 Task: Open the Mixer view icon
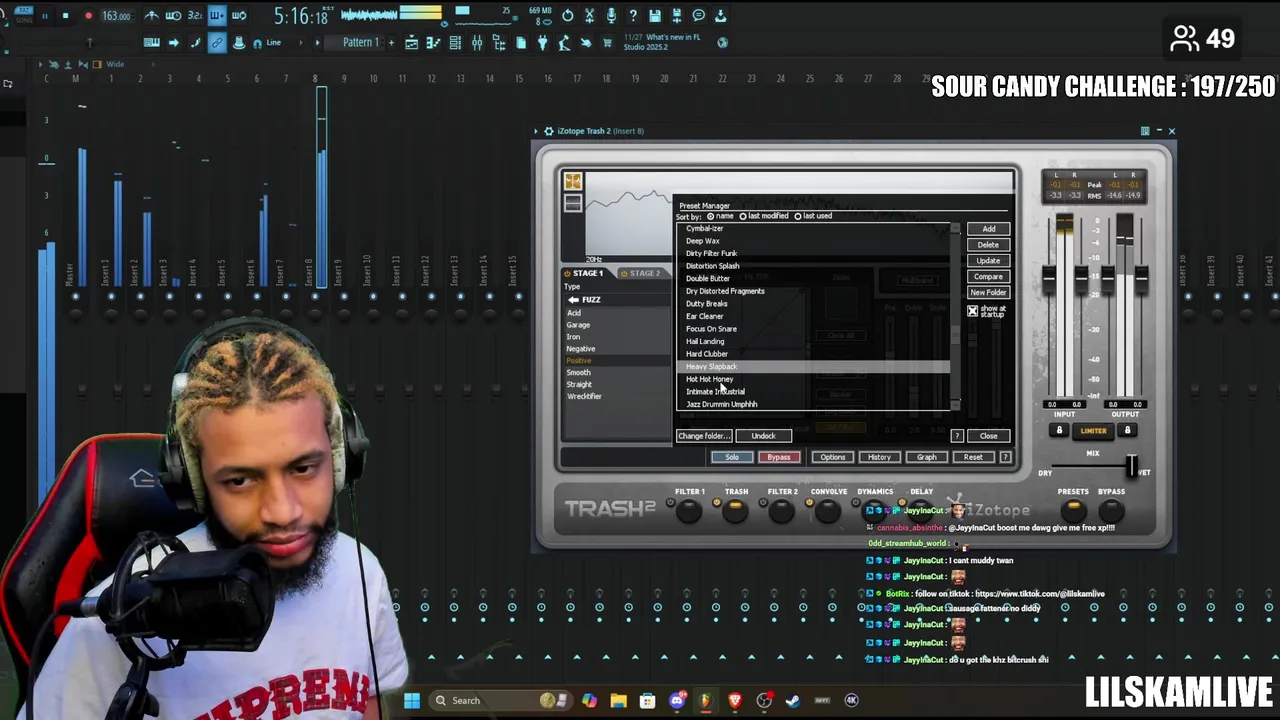(477, 43)
